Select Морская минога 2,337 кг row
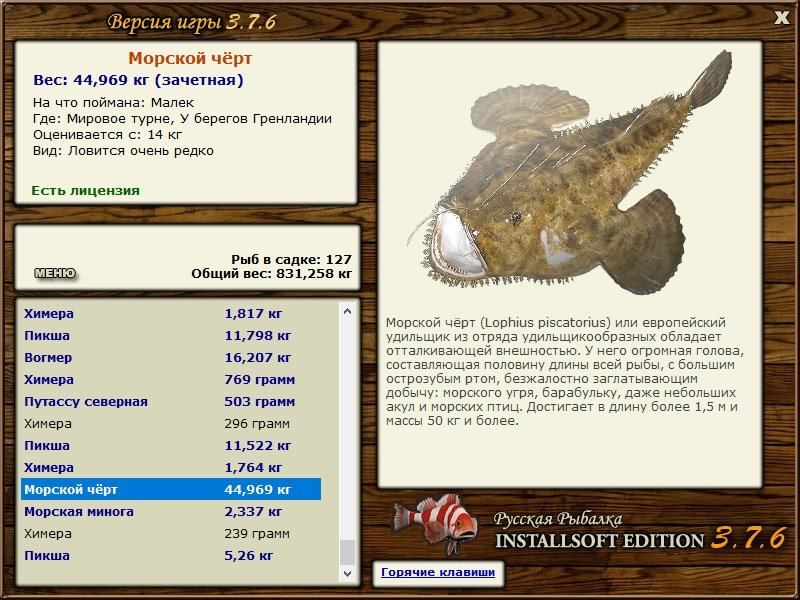Image resolution: width=800 pixels, height=600 pixels. [171, 511]
